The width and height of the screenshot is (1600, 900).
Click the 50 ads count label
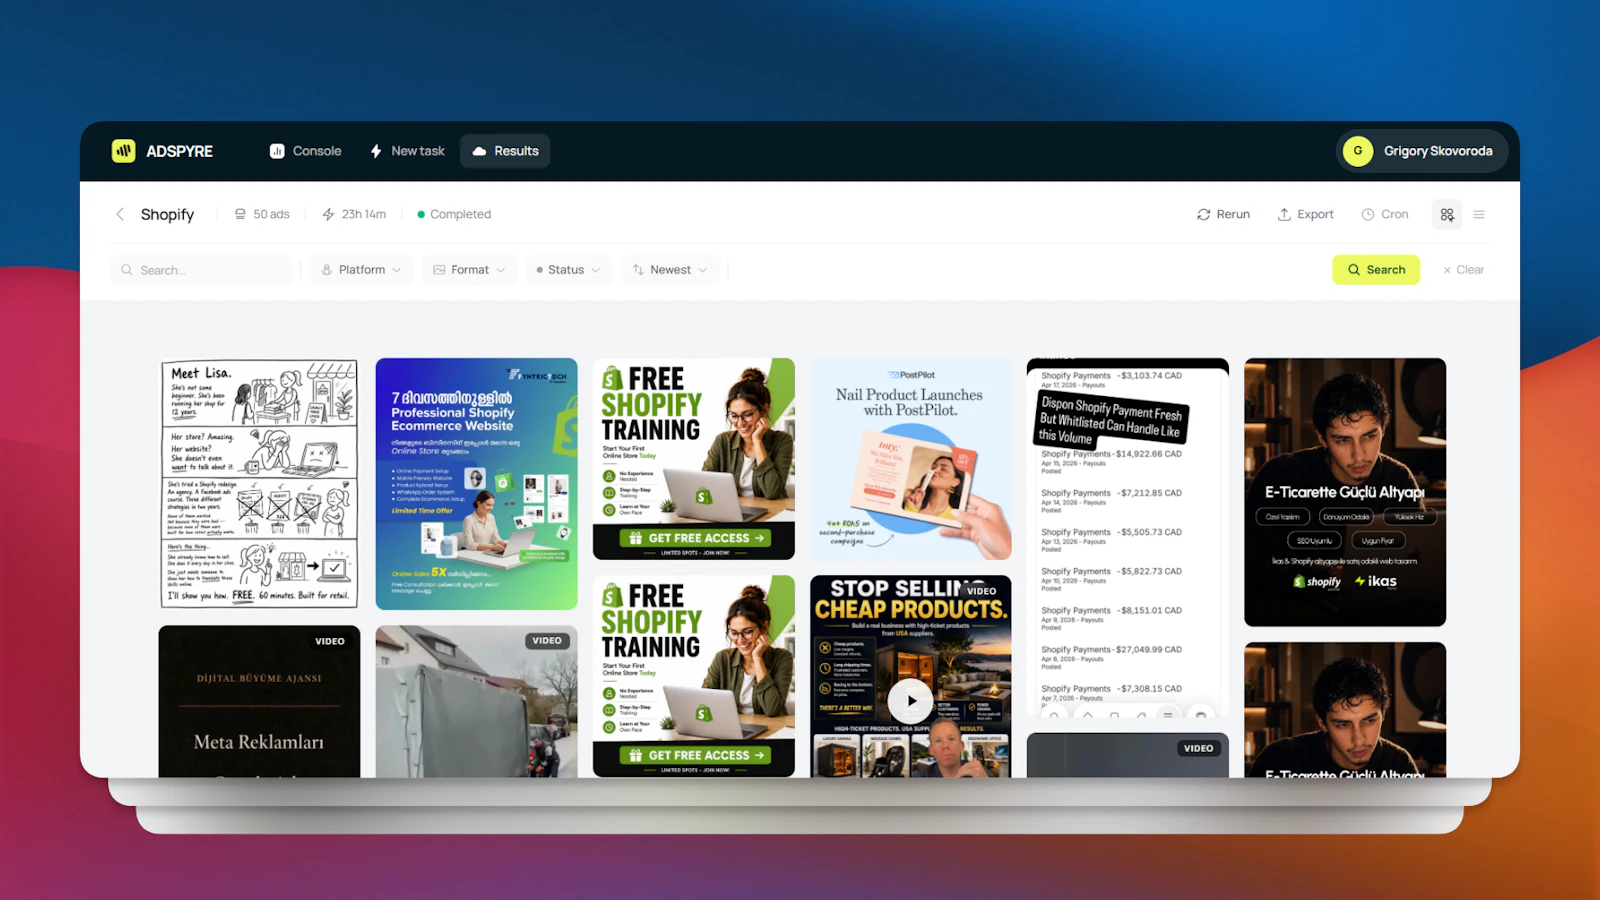click(x=262, y=214)
